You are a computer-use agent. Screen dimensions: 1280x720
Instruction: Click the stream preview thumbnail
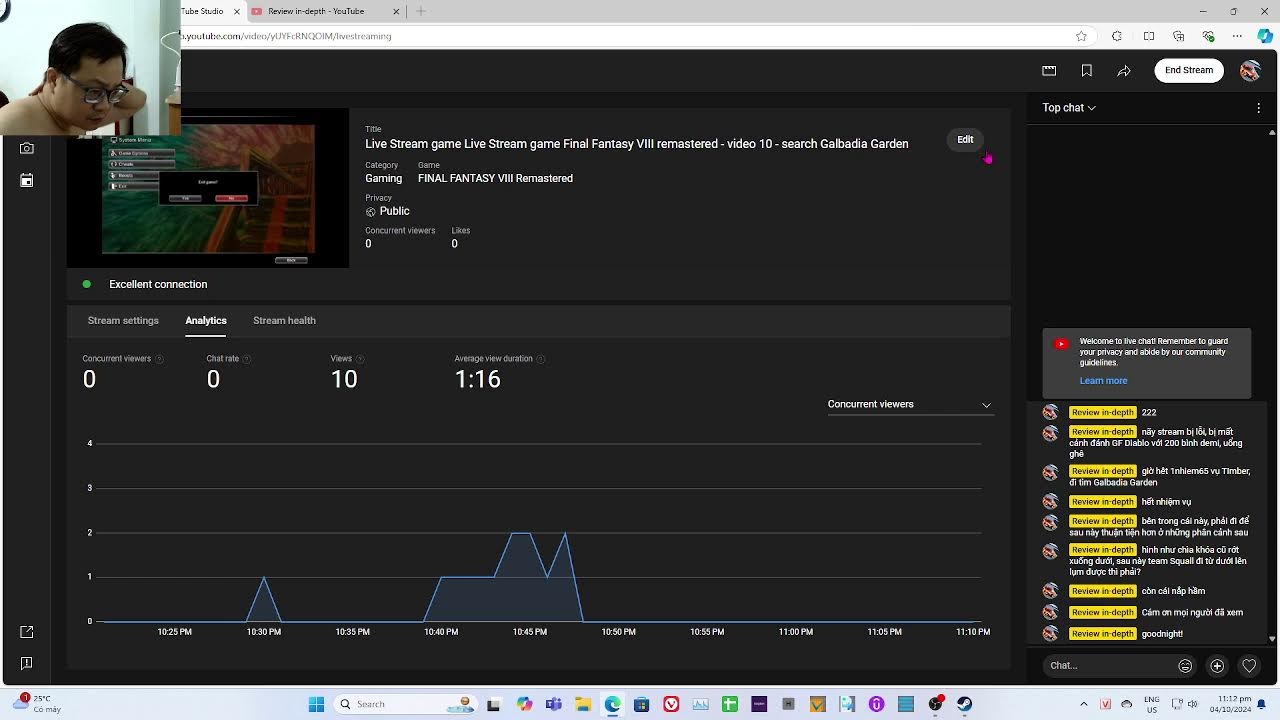coord(208,188)
